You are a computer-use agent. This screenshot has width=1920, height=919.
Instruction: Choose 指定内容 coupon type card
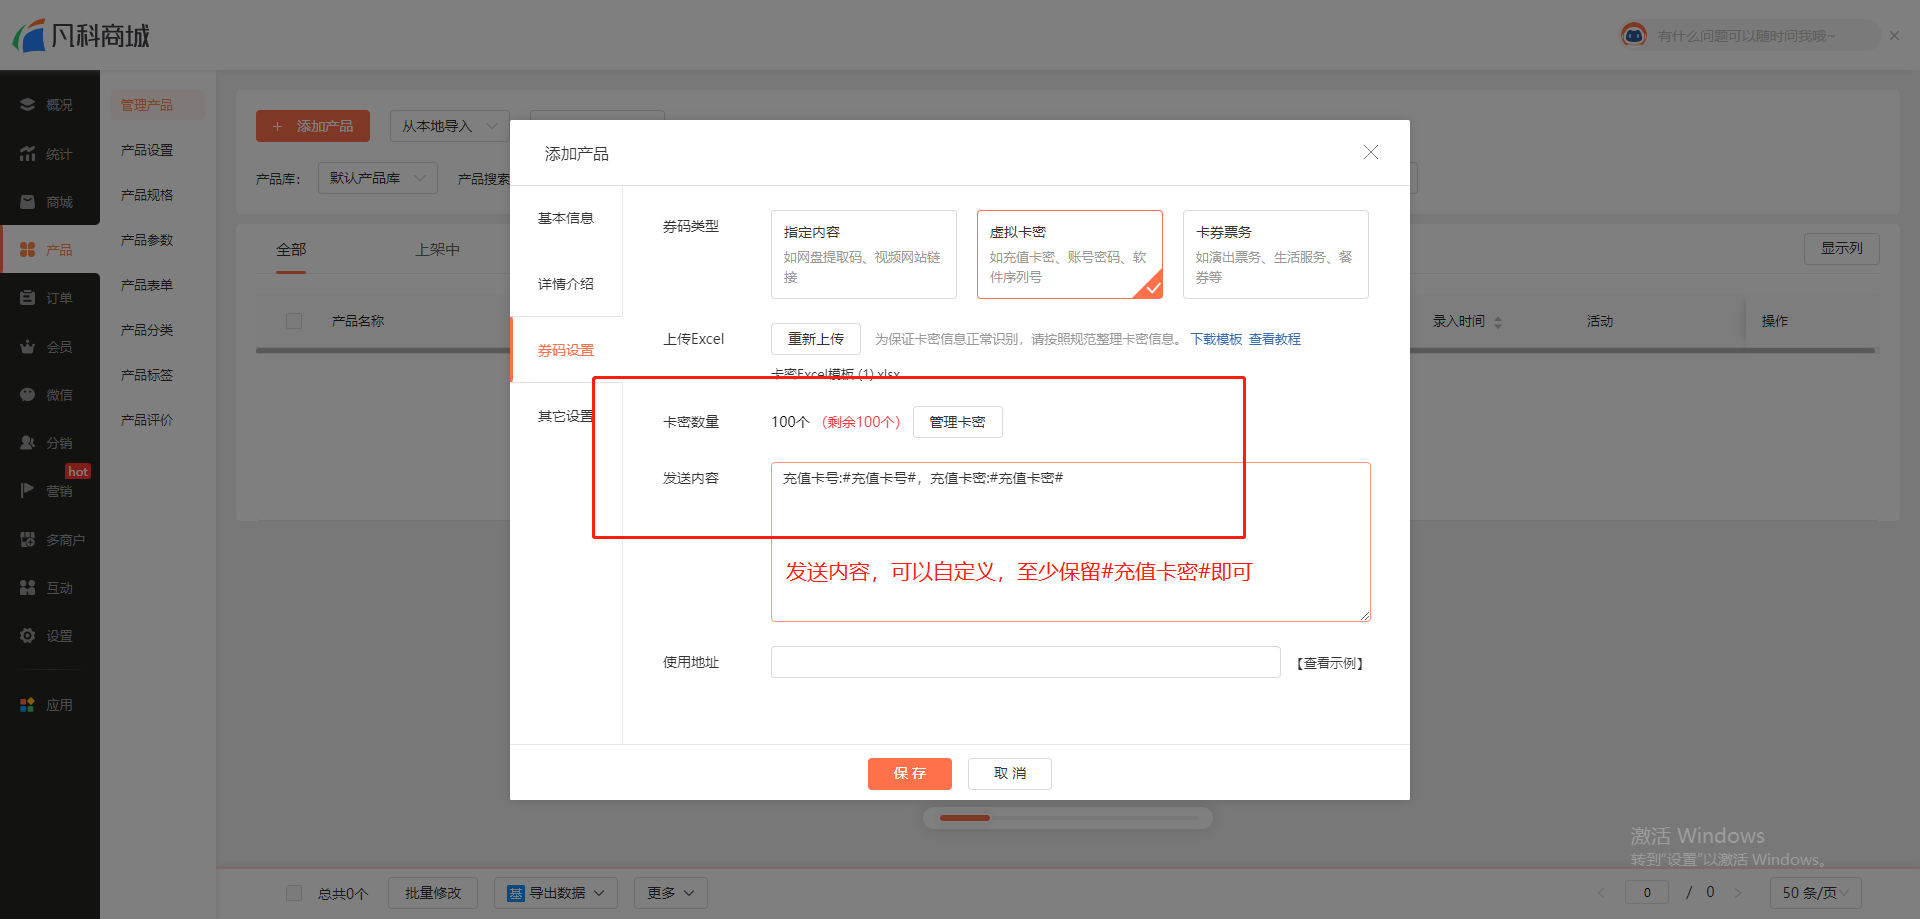click(864, 254)
